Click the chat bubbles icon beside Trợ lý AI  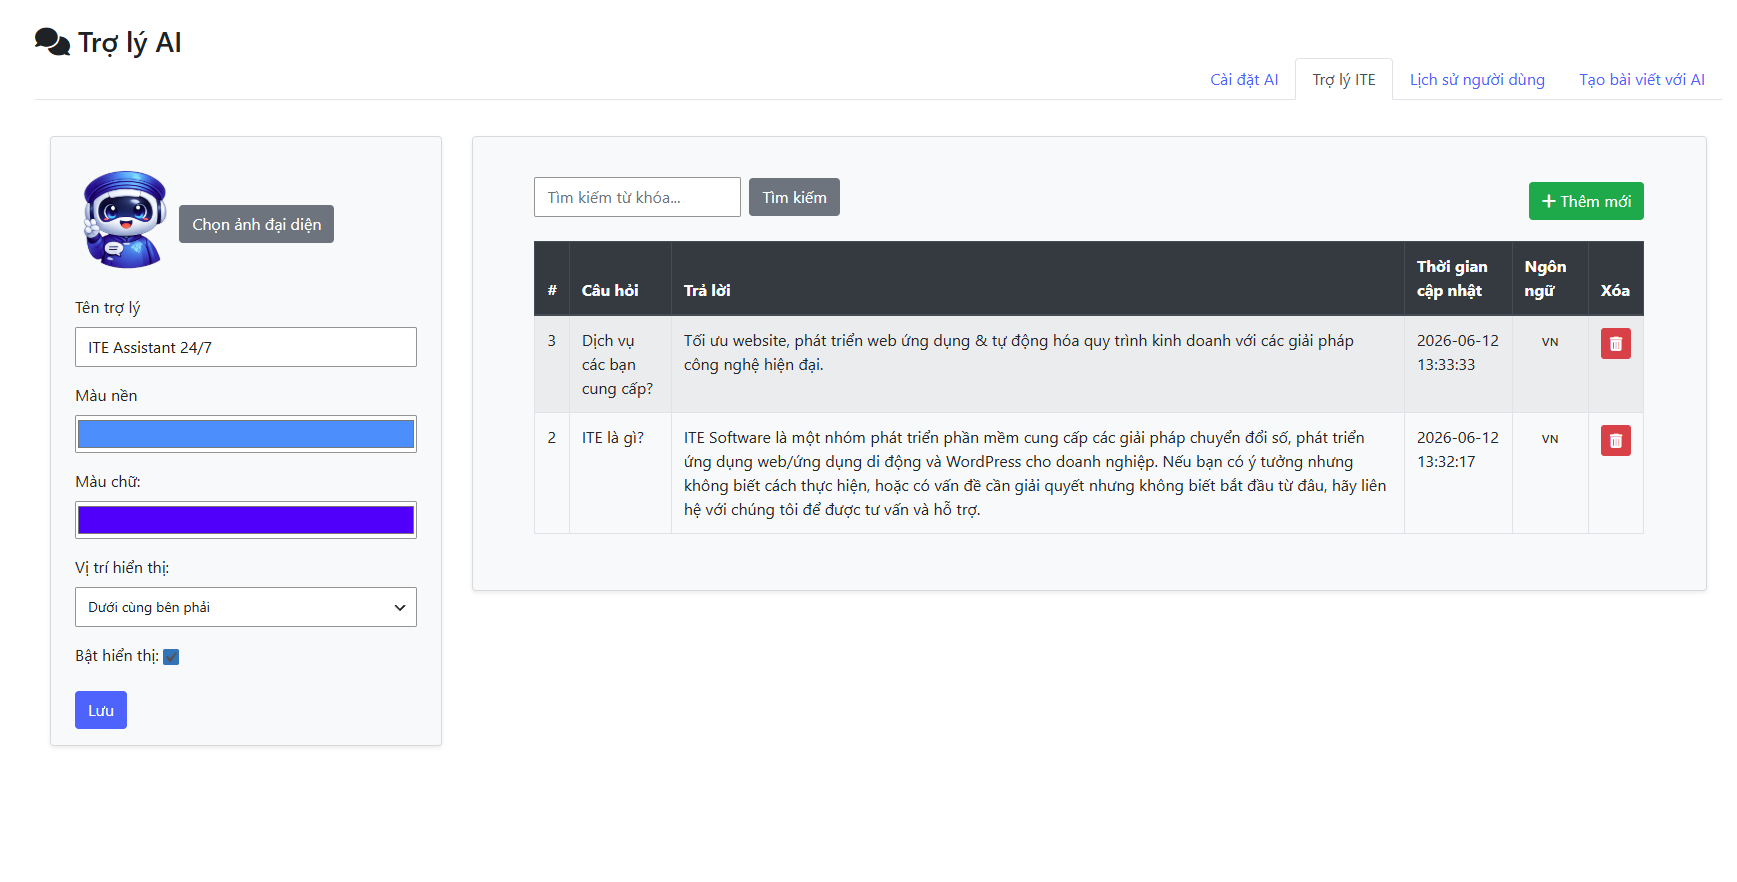(x=52, y=42)
